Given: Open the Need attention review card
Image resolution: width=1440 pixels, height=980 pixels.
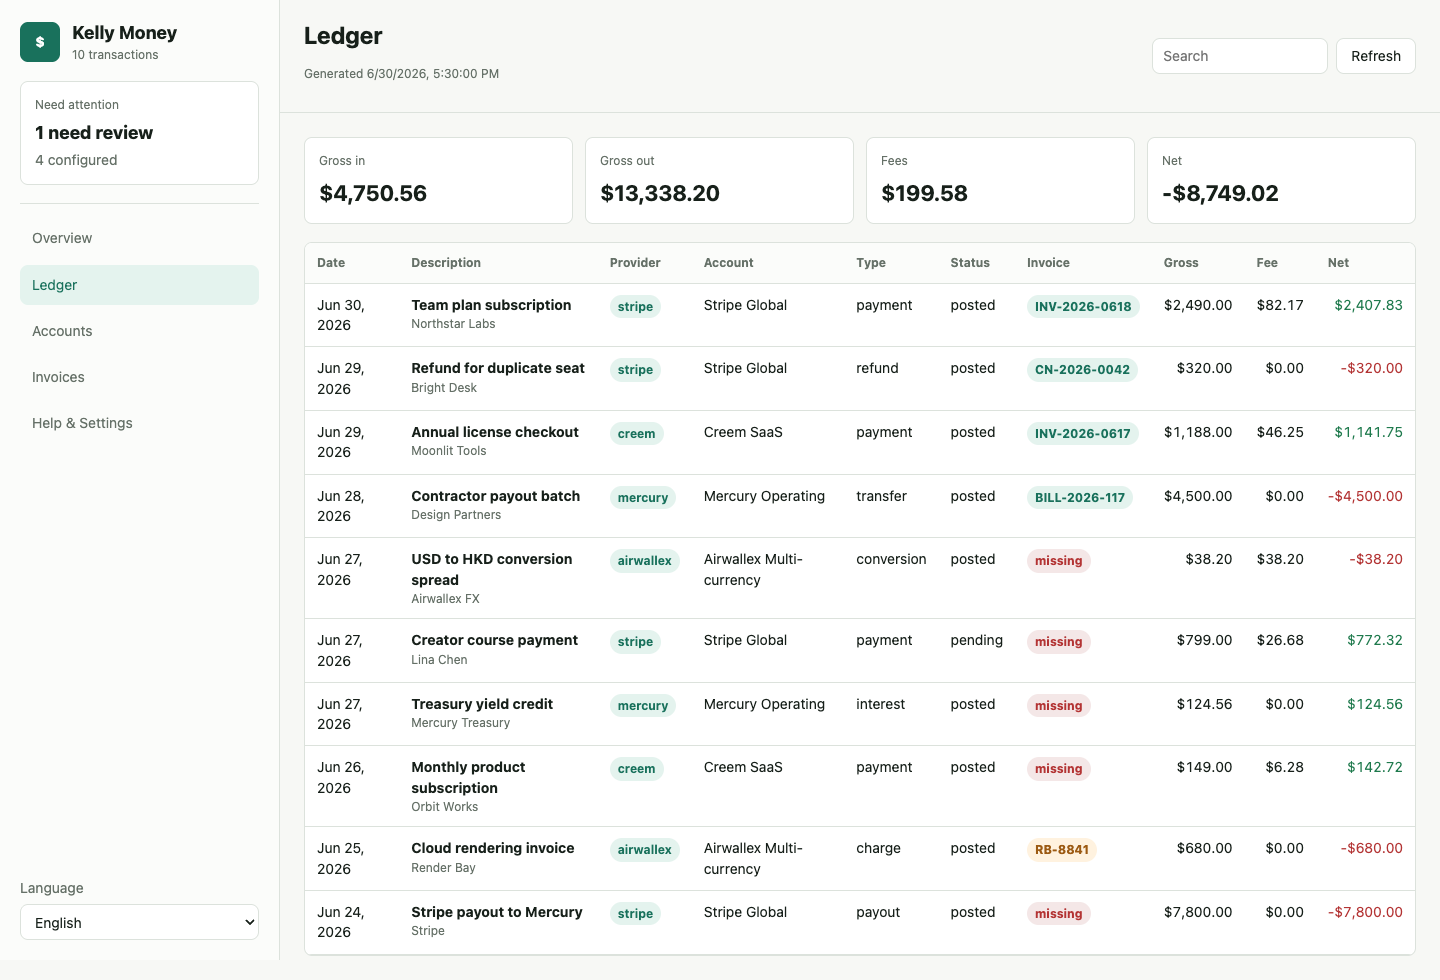Looking at the screenshot, I should (139, 133).
